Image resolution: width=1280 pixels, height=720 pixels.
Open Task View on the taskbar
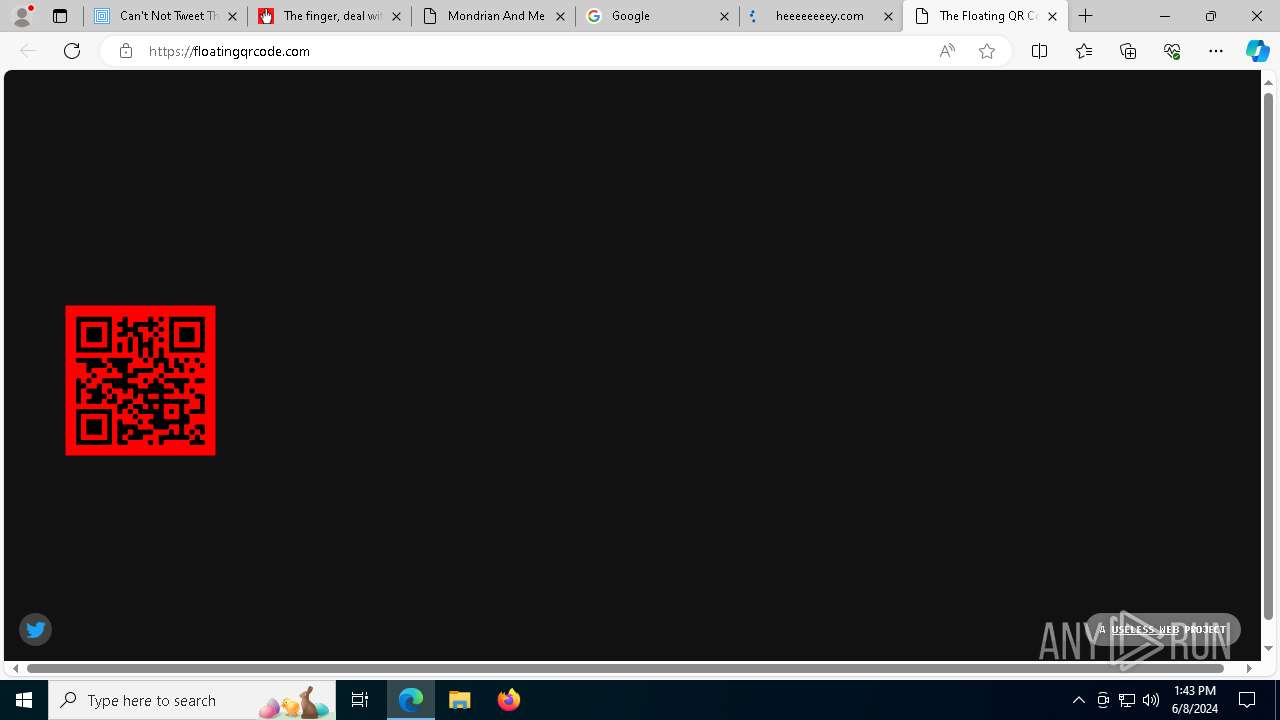pos(360,700)
